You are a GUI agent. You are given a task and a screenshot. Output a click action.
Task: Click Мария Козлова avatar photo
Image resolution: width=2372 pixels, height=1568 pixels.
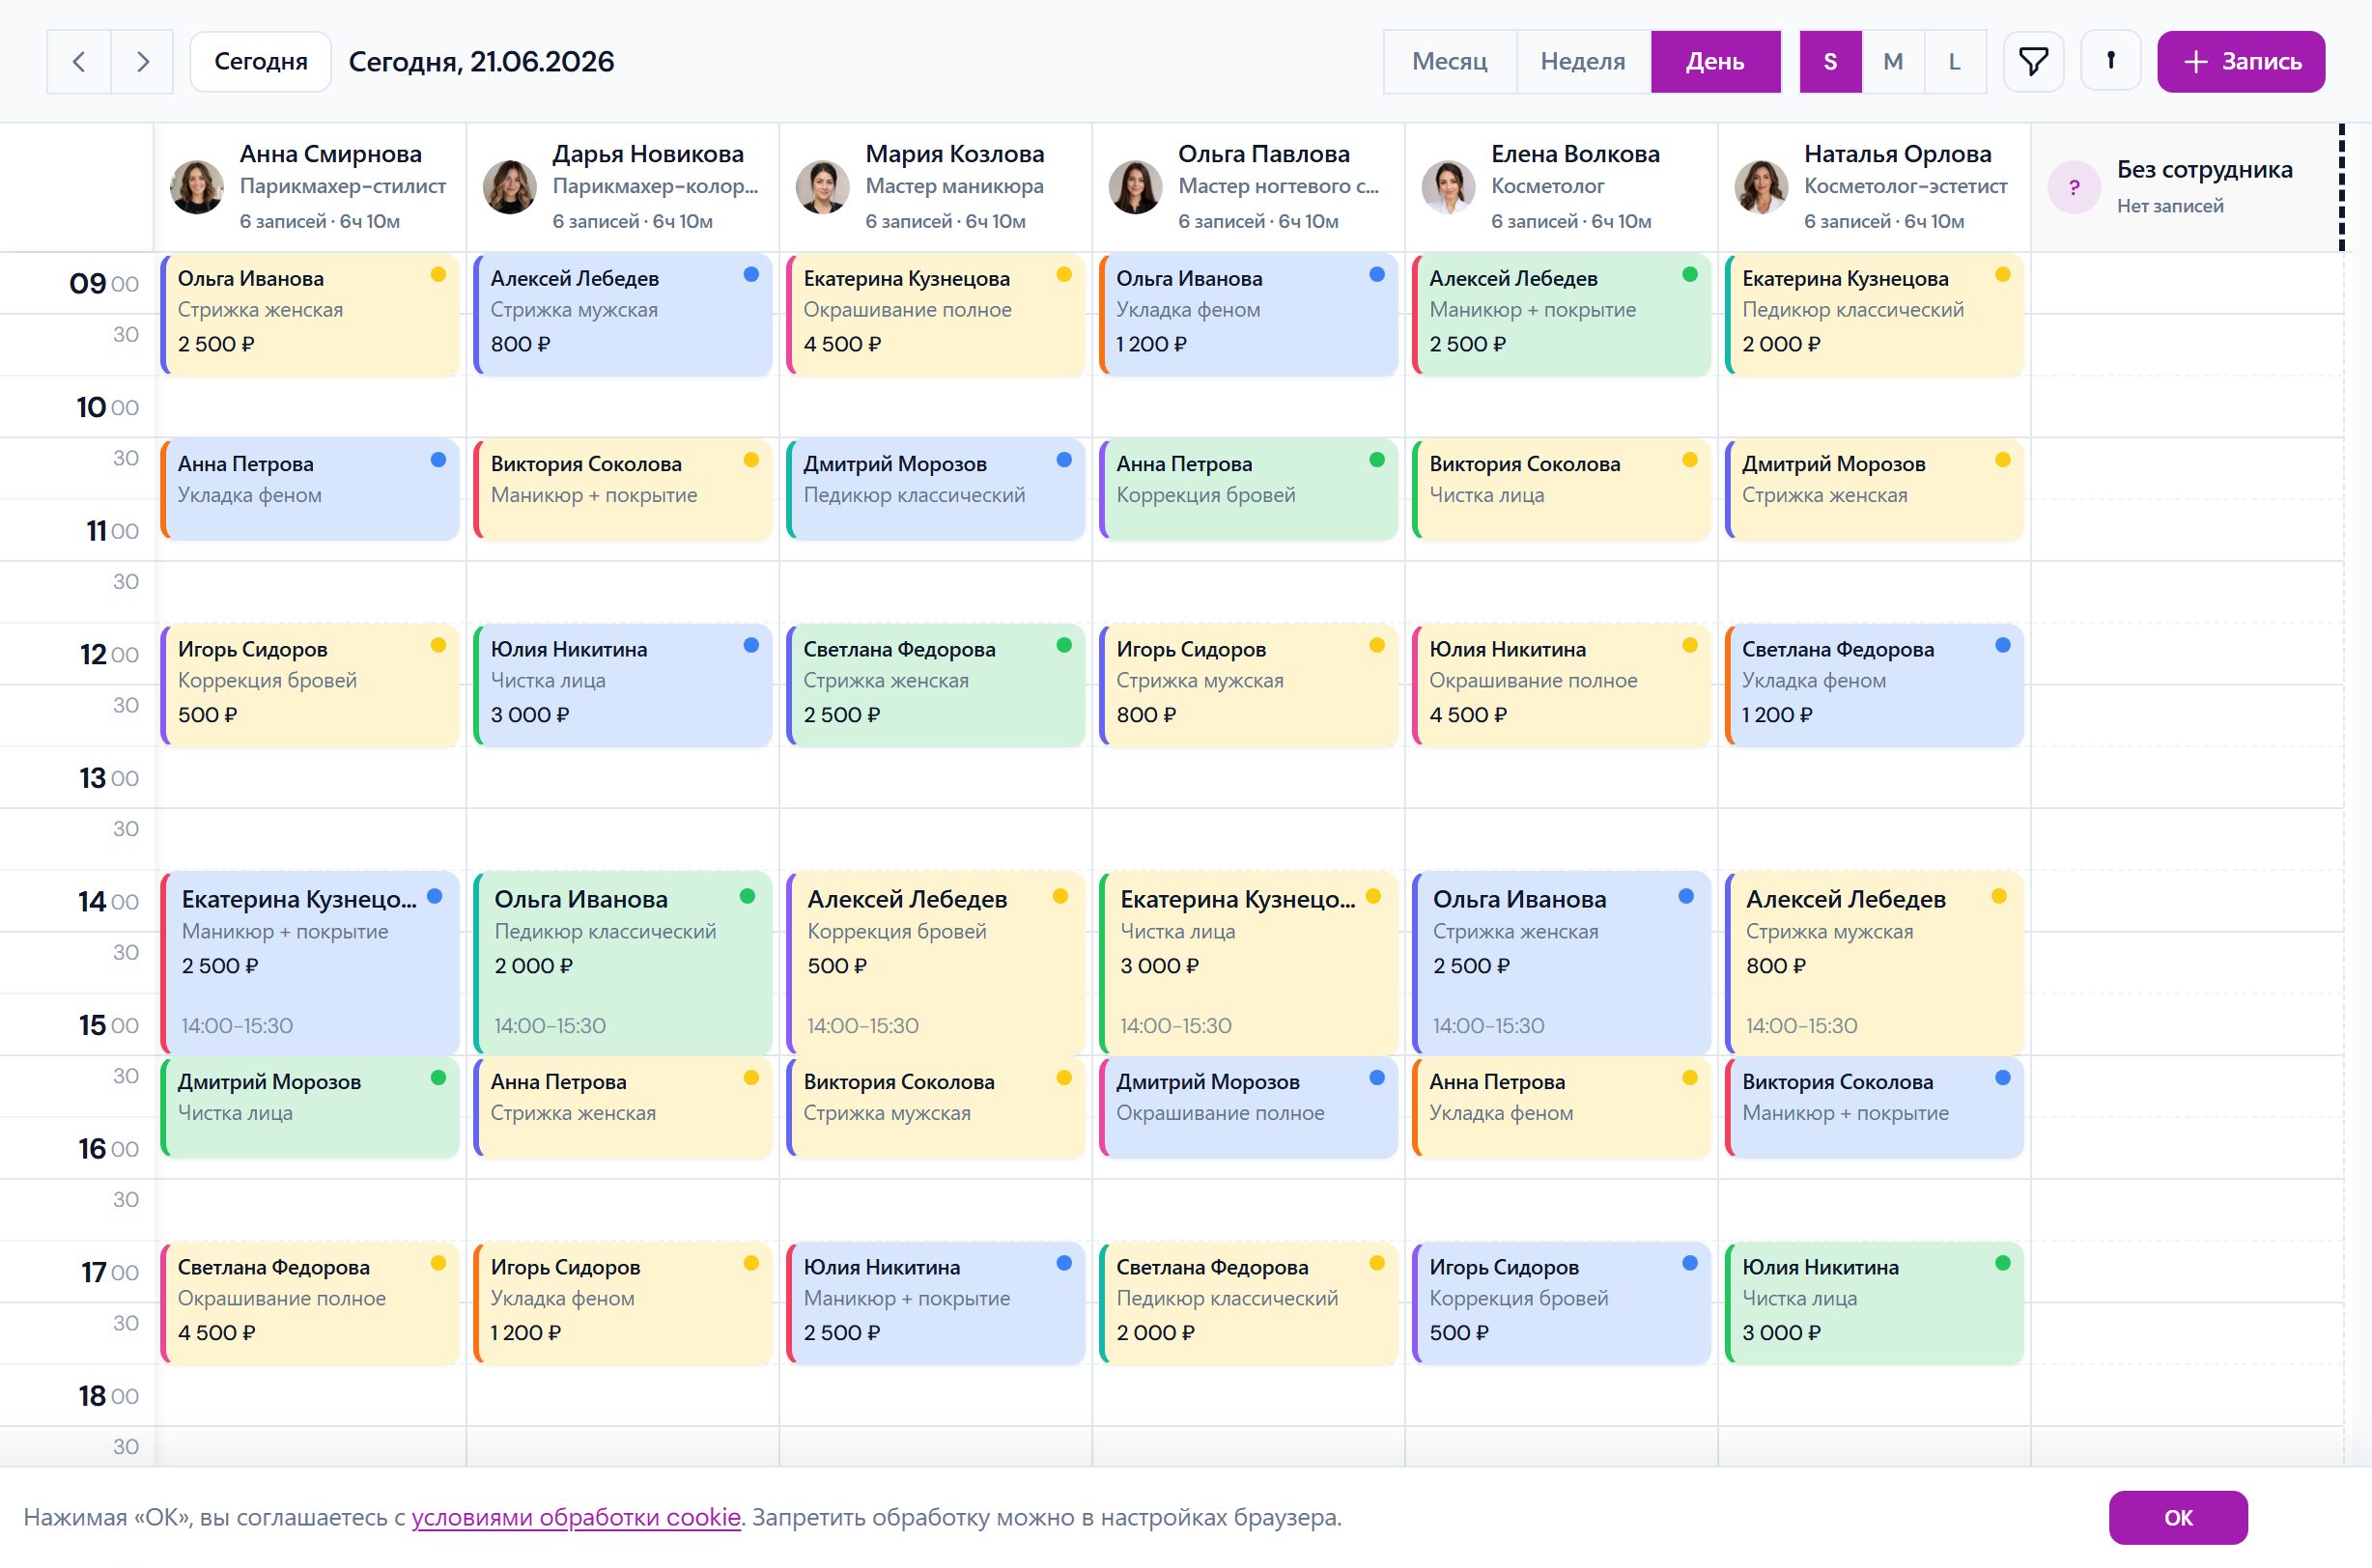pos(822,187)
